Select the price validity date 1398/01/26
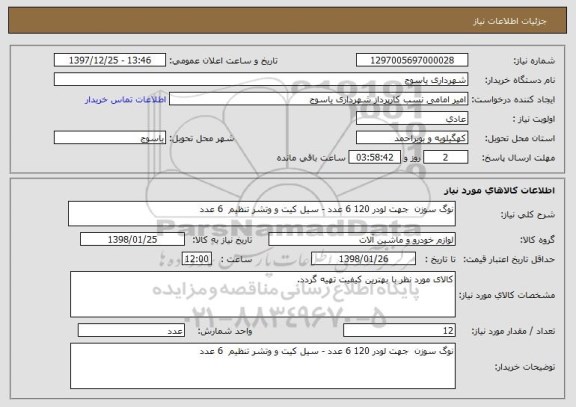576x407 pixels. point(363,259)
